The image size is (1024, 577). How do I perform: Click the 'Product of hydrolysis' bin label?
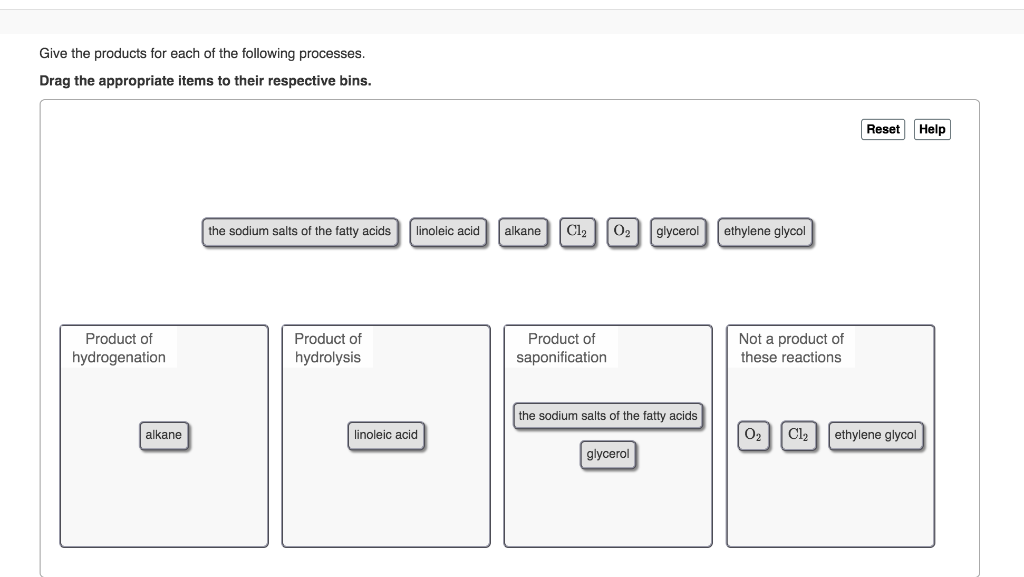(x=328, y=348)
